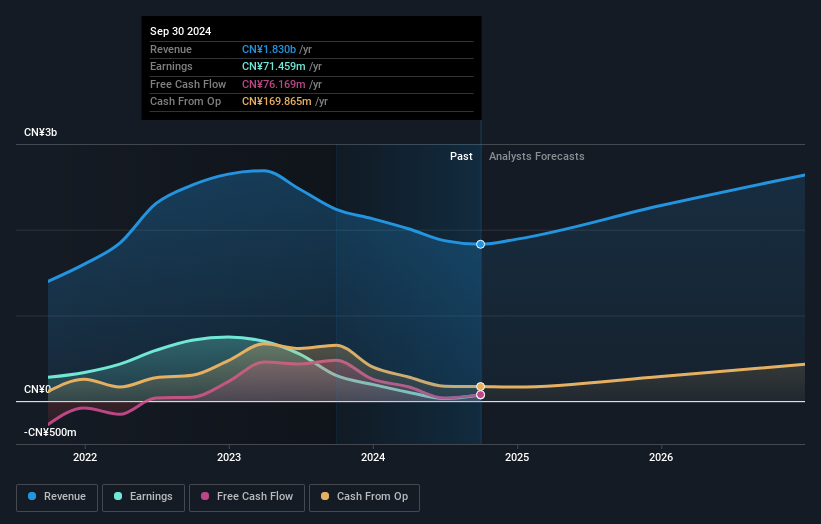Select the 2023 x-axis label
Screen dimensions: 821x524
pyautogui.click(x=229, y=457)
